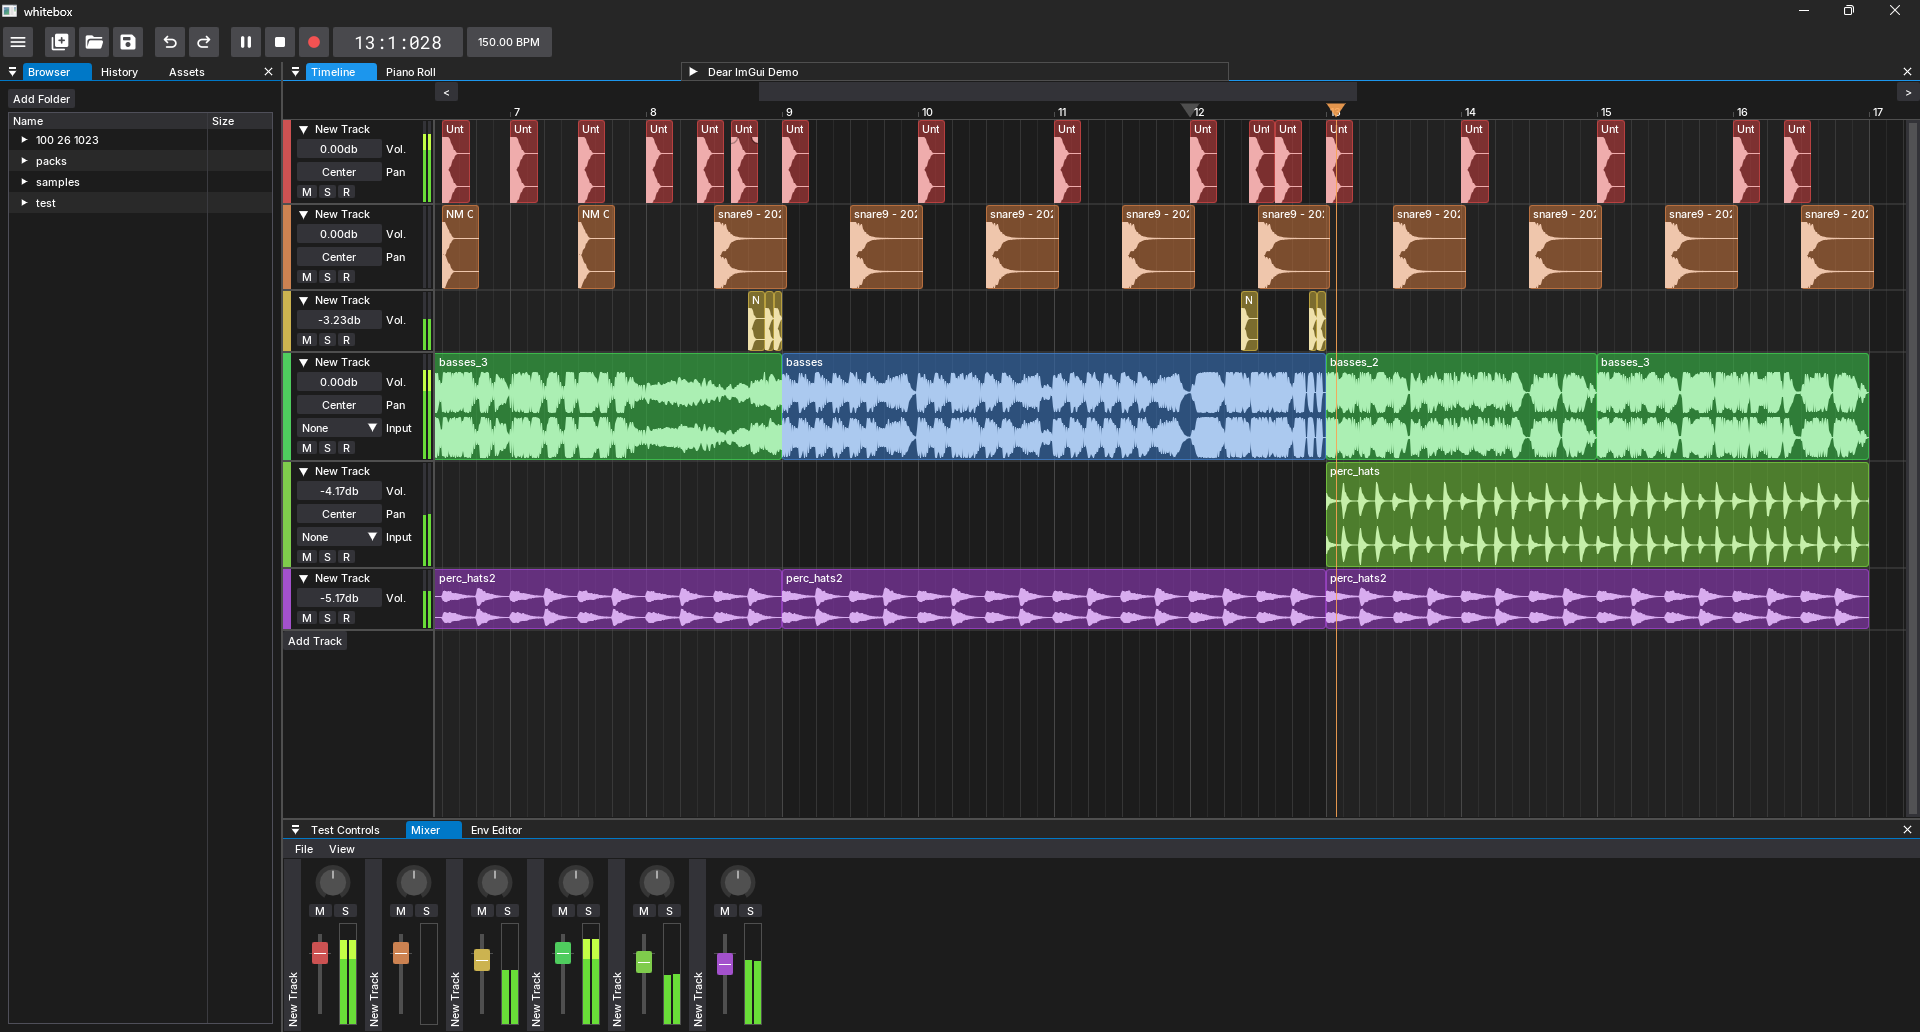This screenshot has width=1920, height=1032.
Task: Open the mixer View menu
Action: 342,849
